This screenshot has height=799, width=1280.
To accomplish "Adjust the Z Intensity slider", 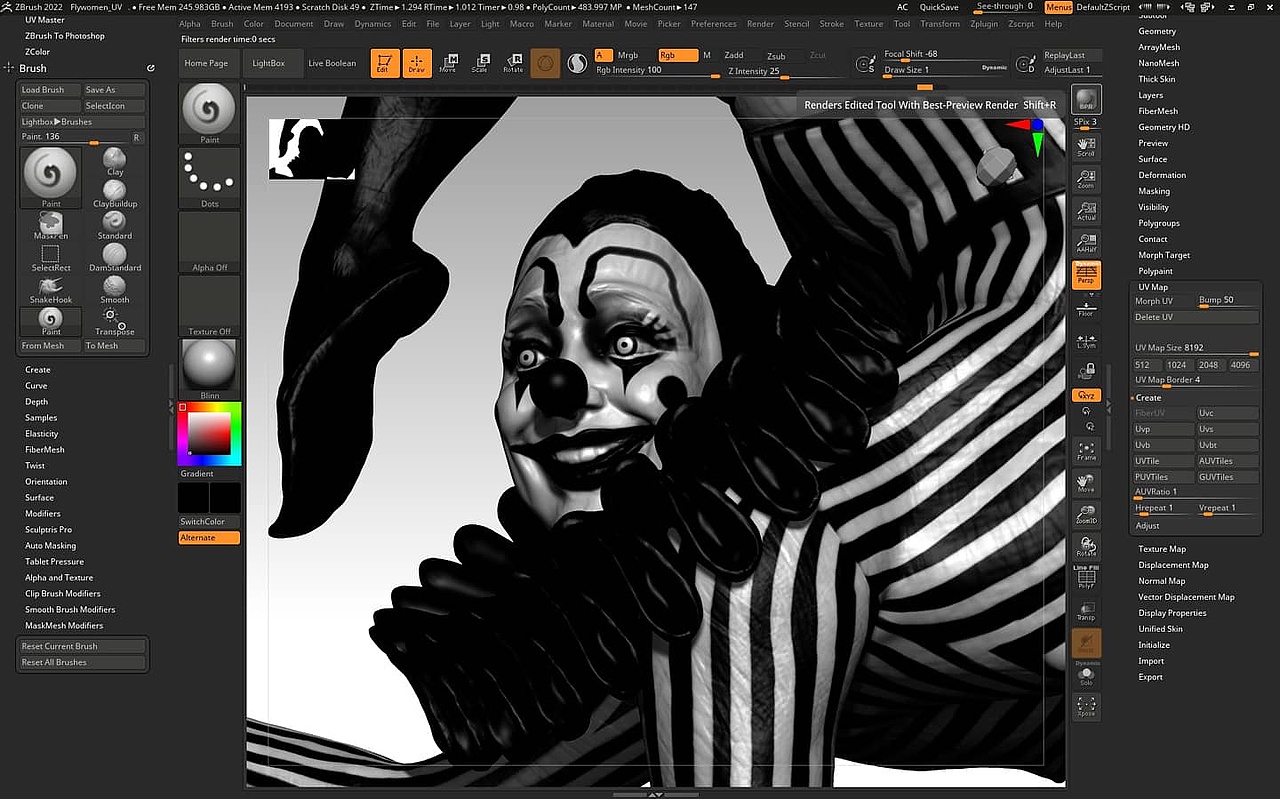I will pyautogui.click(x=786, y=71).
